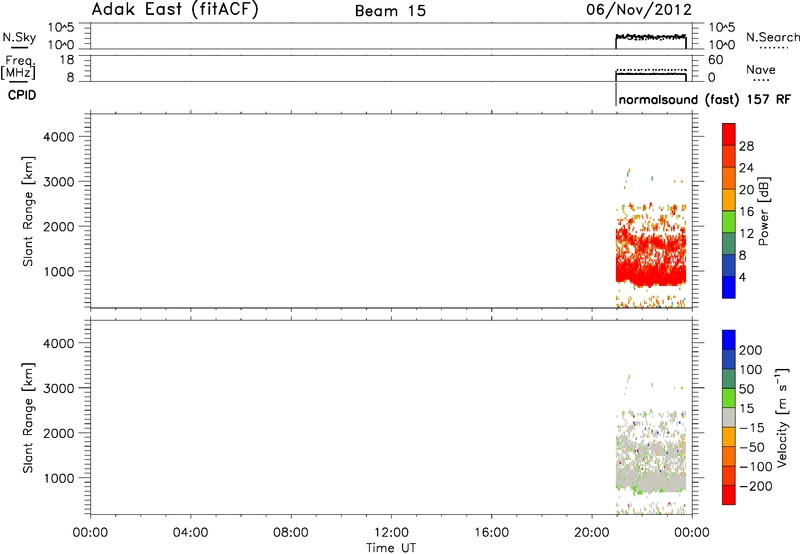
Task: Click the "Time UT" axis title
Action: 391,548
